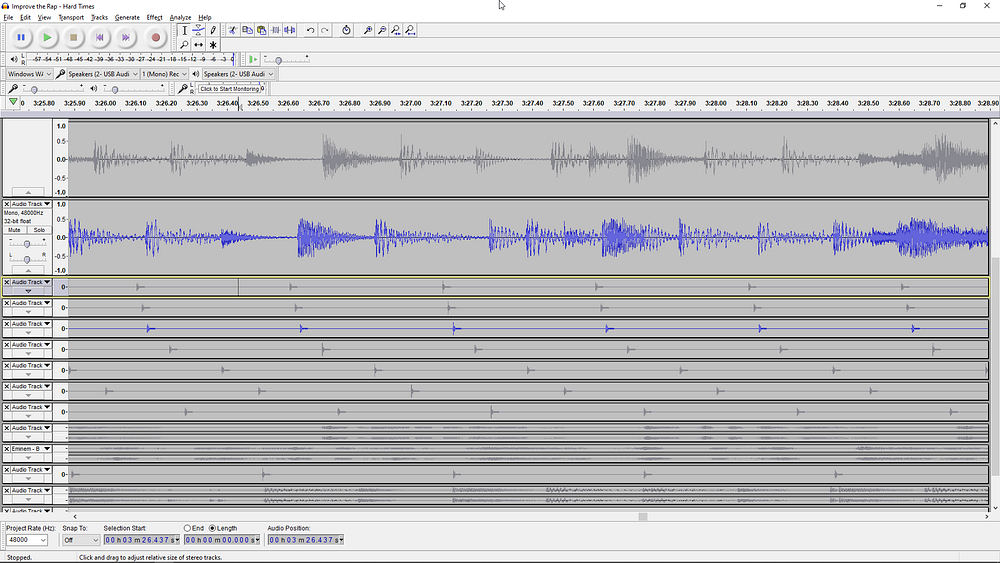
Task: Select the Multi-Tool asterisk mode
Action: (213, 45)
